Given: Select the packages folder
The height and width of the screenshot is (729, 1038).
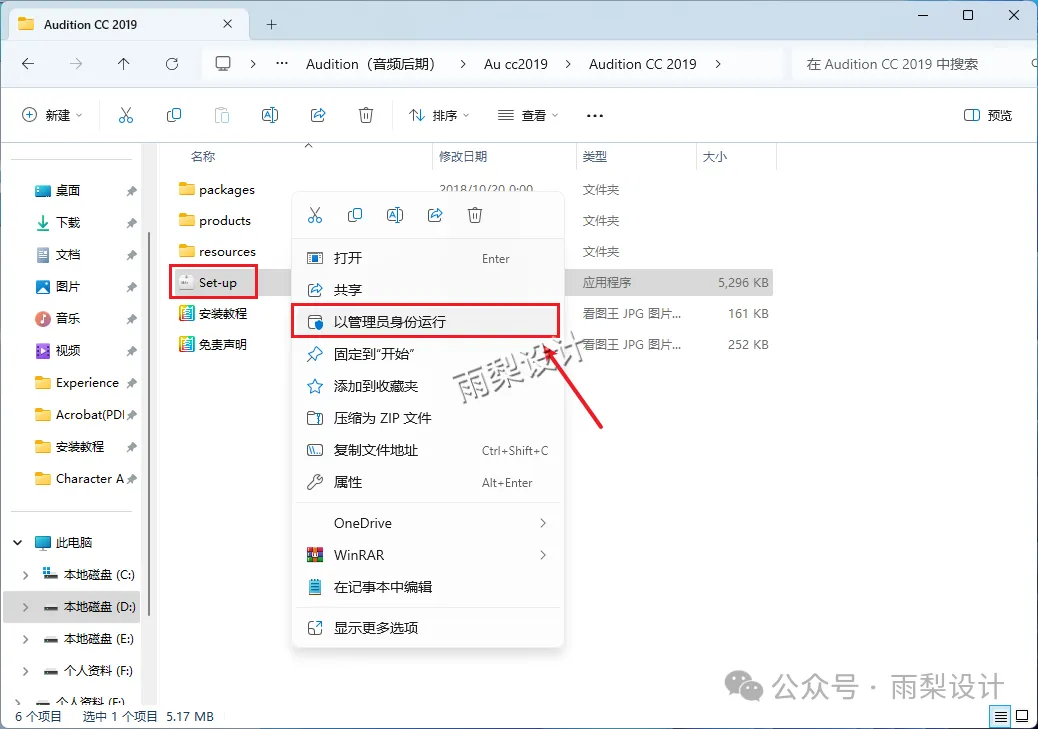Looking at the screenshot, I should 216,189.
